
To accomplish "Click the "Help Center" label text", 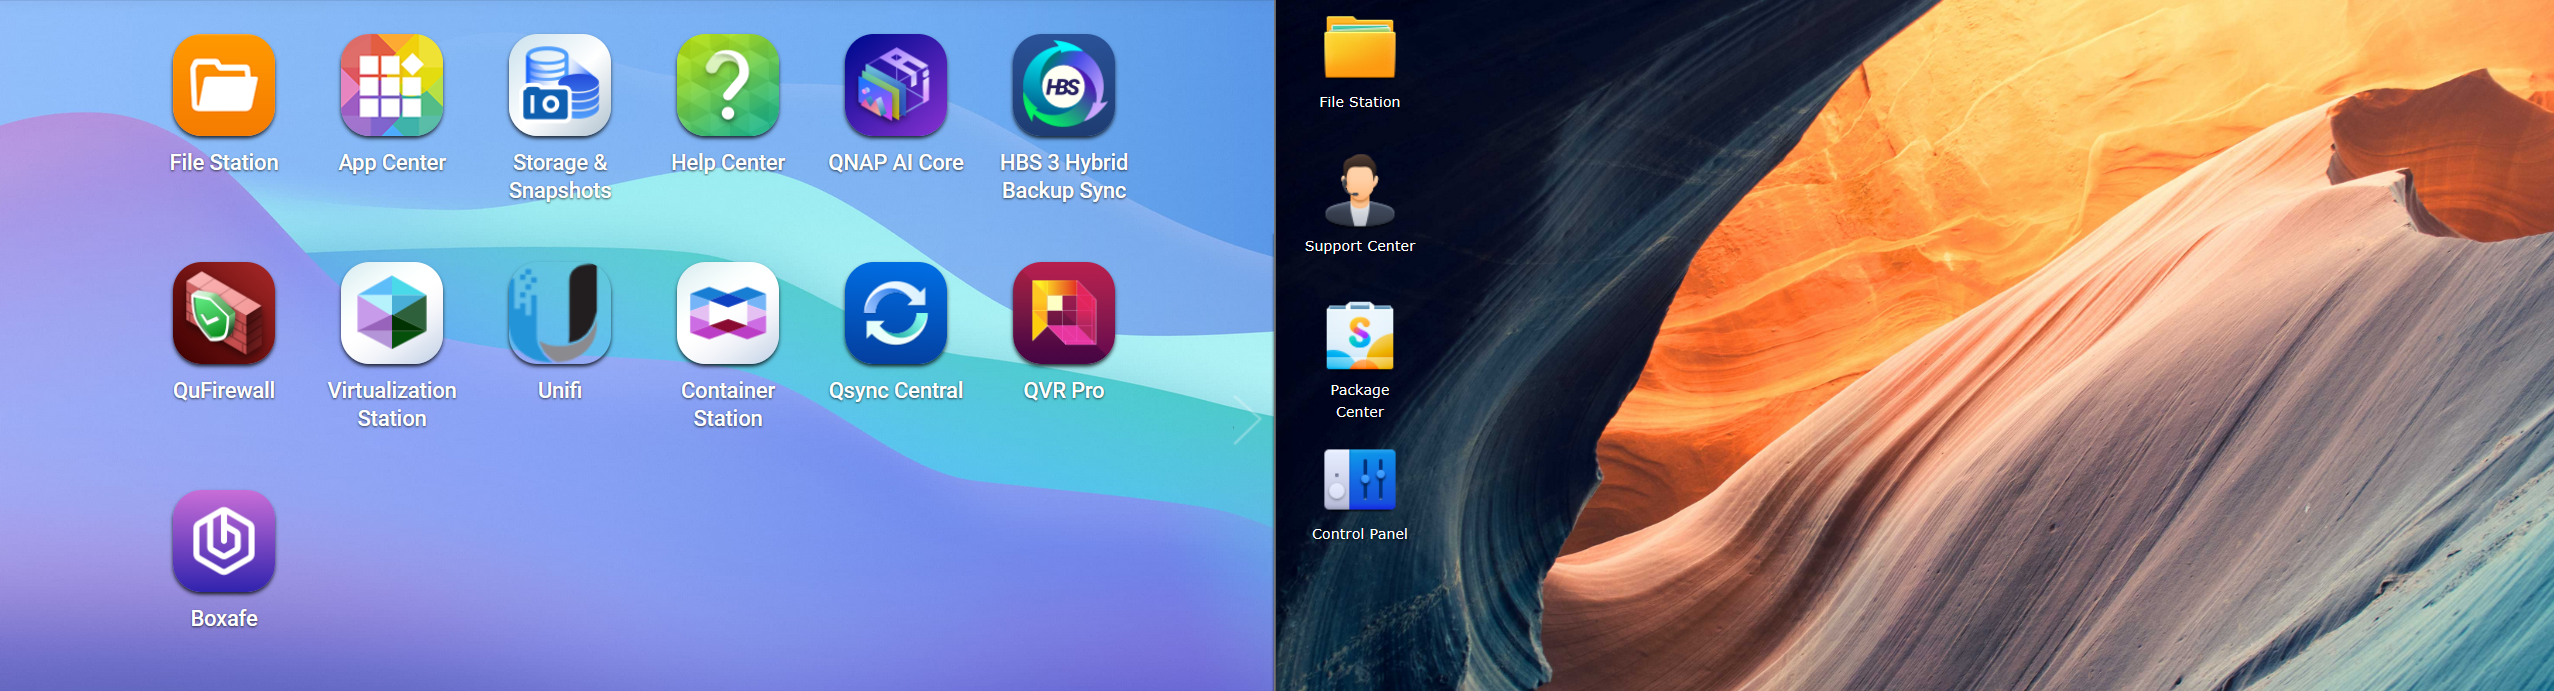I will 728,163.
